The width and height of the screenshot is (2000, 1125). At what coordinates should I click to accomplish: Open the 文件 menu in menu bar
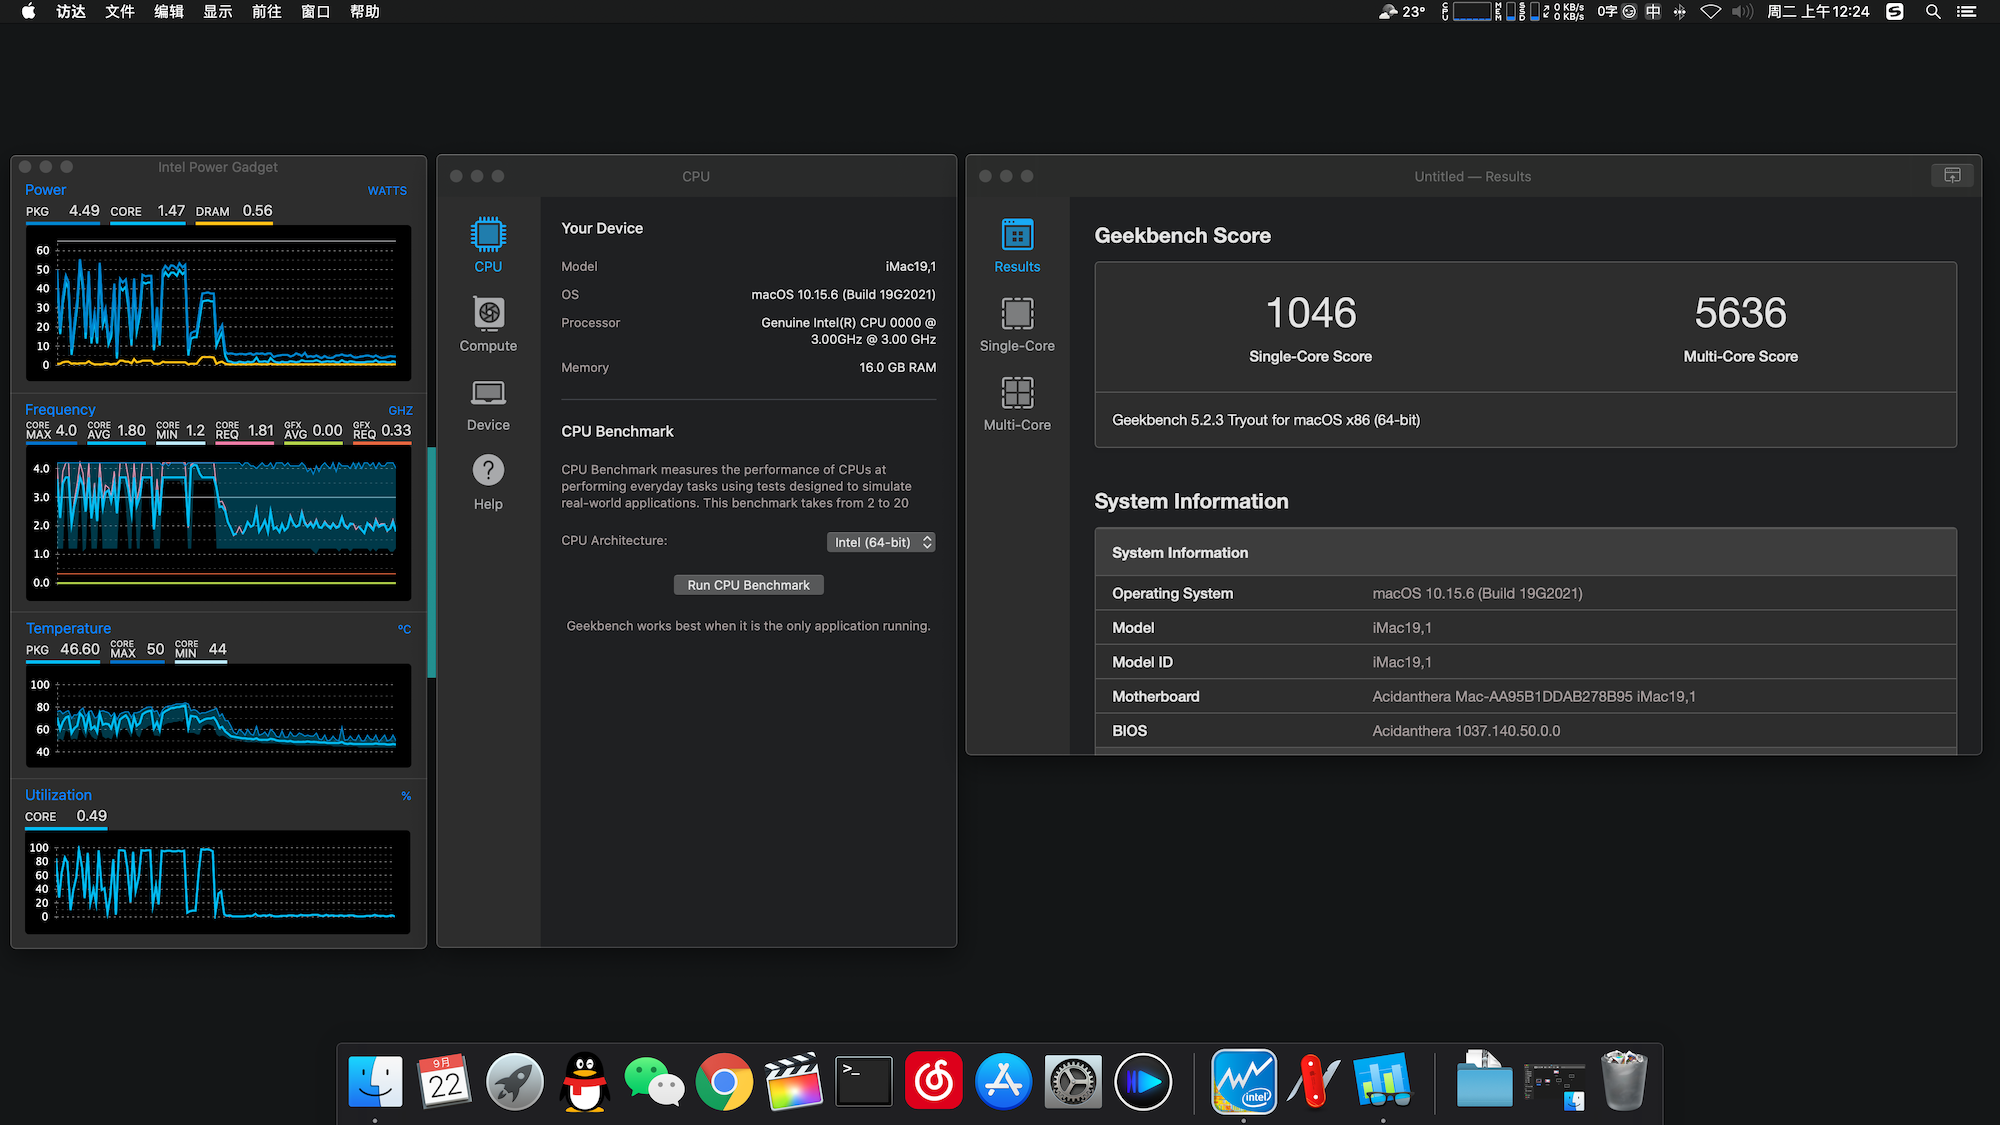119,12
